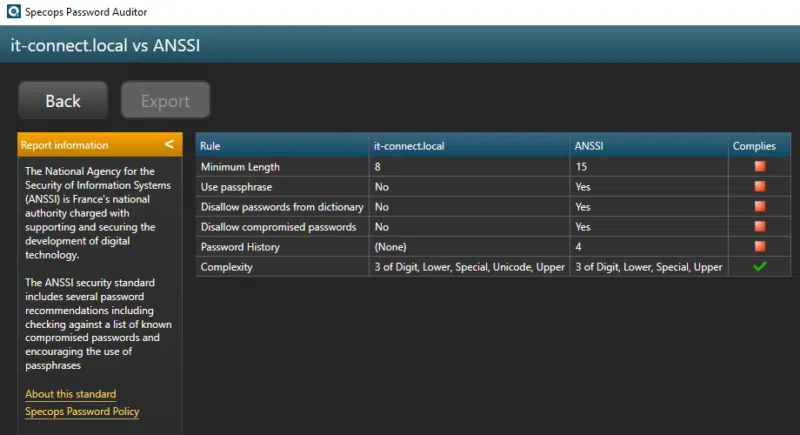Sort by the Complies column header

tap(759, 146)
